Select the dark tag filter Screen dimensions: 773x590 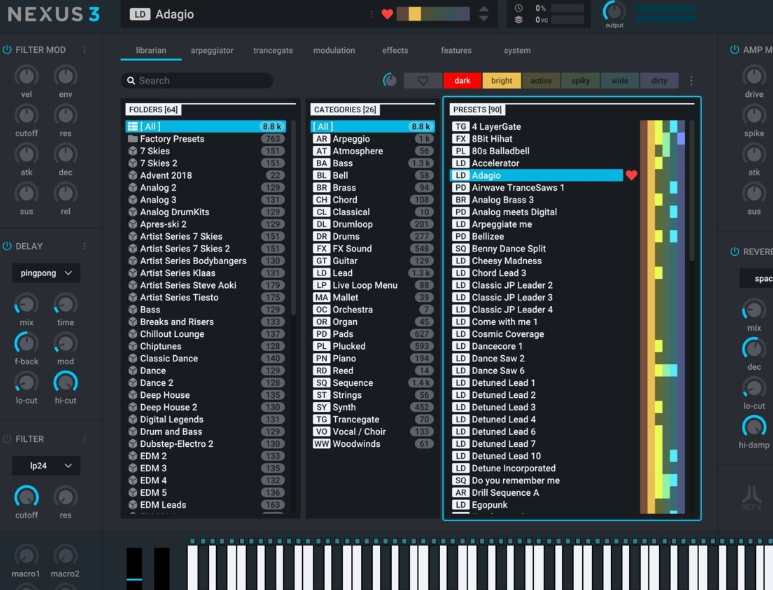[462, 81]
